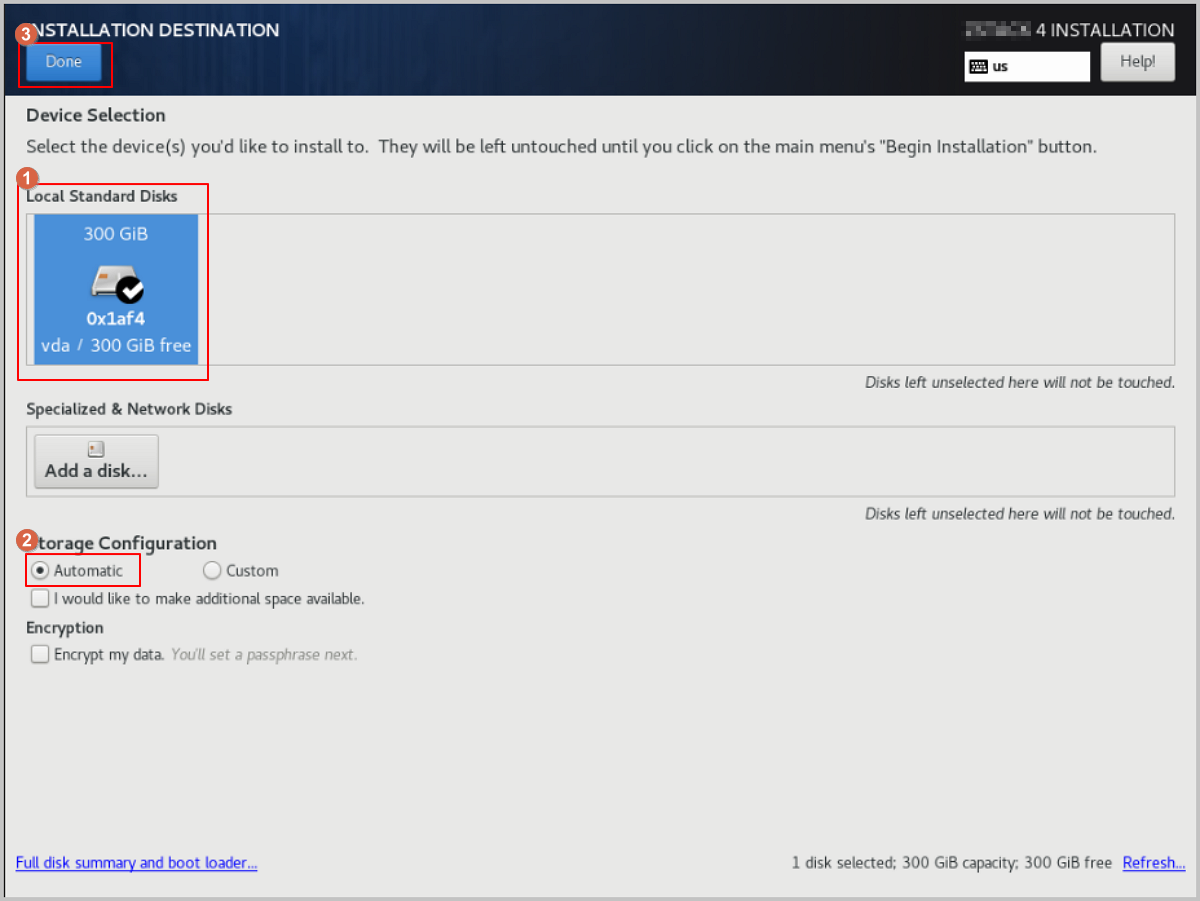Click the "Device Selection" heading
Screen dimensions: 1200x901
[96, 115]
